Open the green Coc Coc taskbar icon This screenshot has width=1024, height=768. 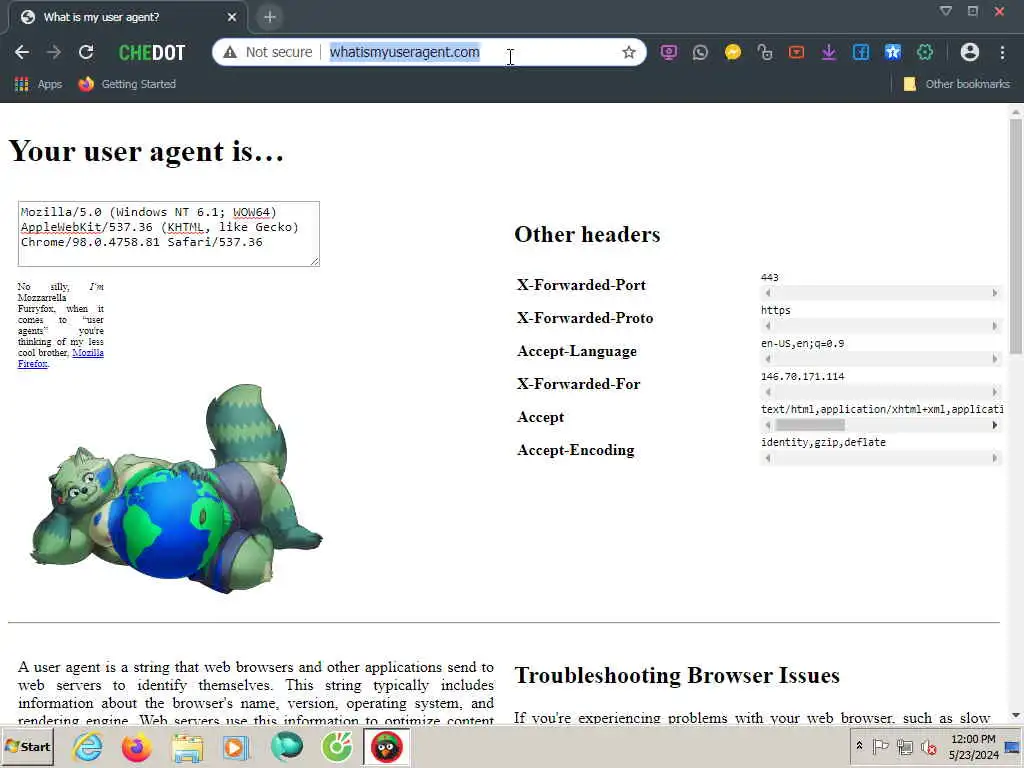coord(336,747)
